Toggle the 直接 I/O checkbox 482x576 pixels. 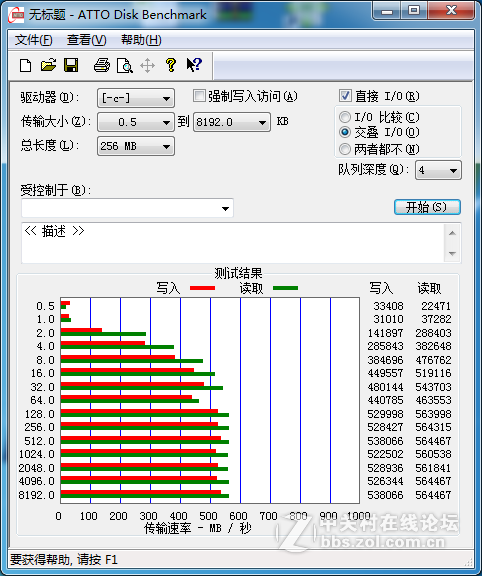[345, 96]
